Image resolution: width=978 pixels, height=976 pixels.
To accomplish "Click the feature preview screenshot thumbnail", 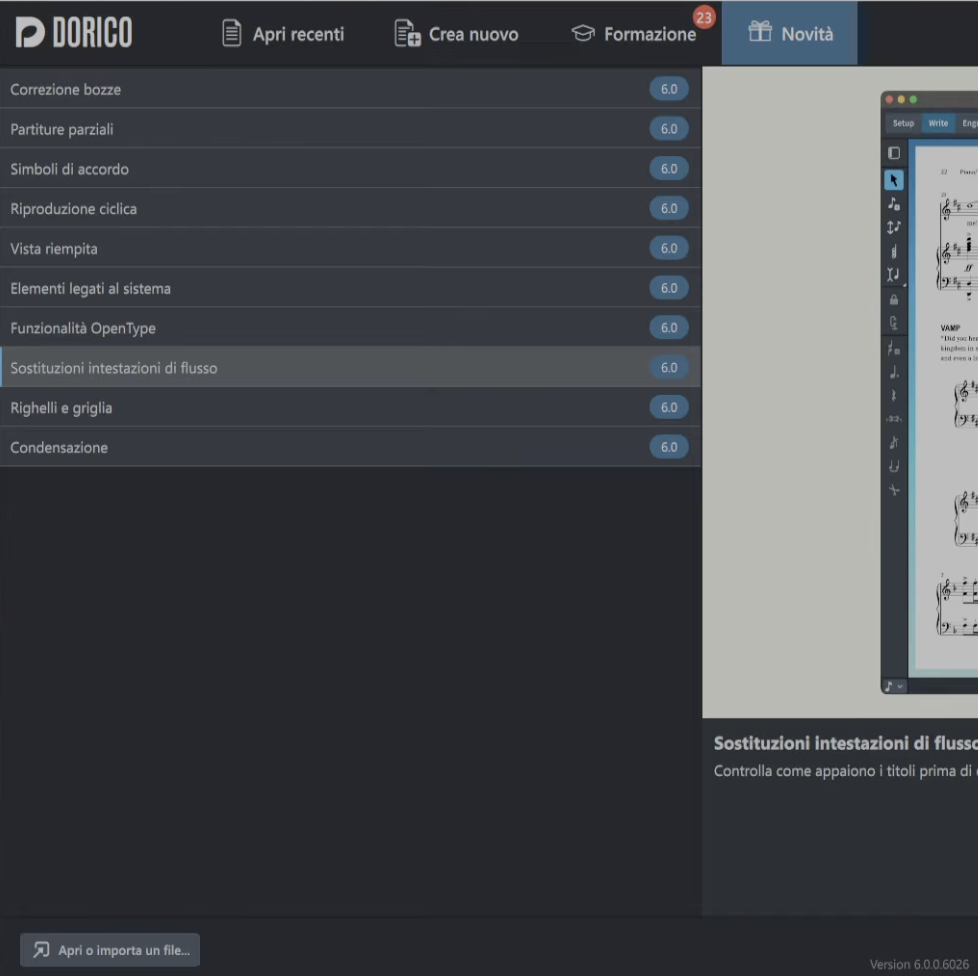I will [929, 392].
